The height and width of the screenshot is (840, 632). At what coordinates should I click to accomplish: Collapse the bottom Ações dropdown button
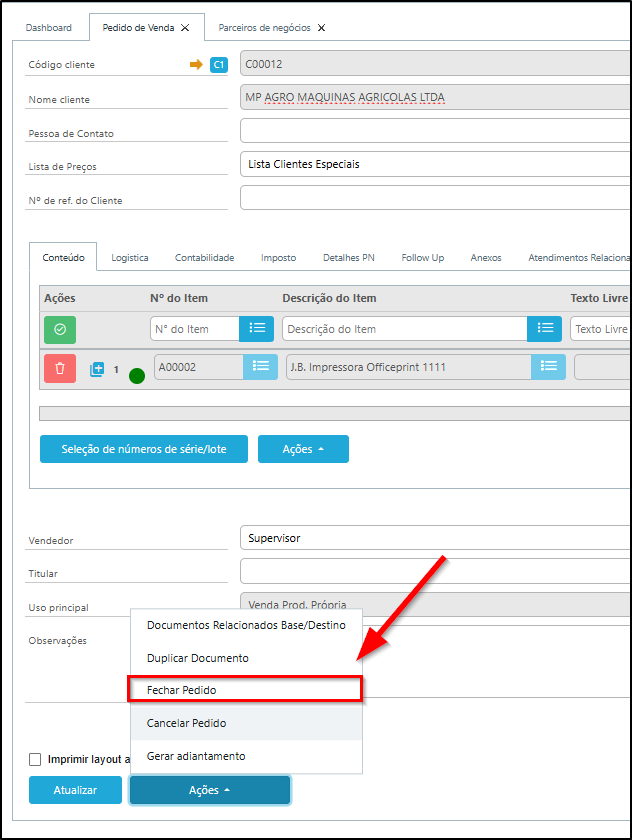210,790
